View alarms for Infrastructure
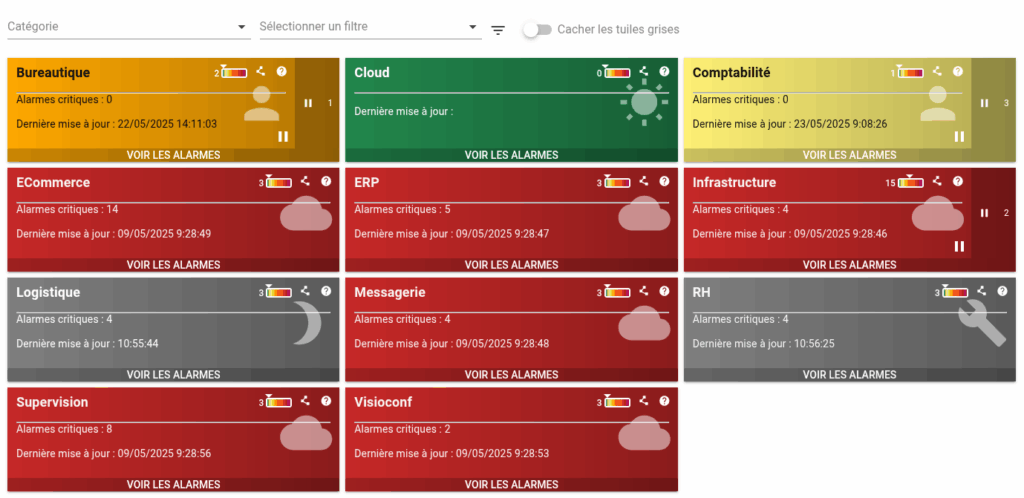The image size is (1024, 498). point(850,265)
